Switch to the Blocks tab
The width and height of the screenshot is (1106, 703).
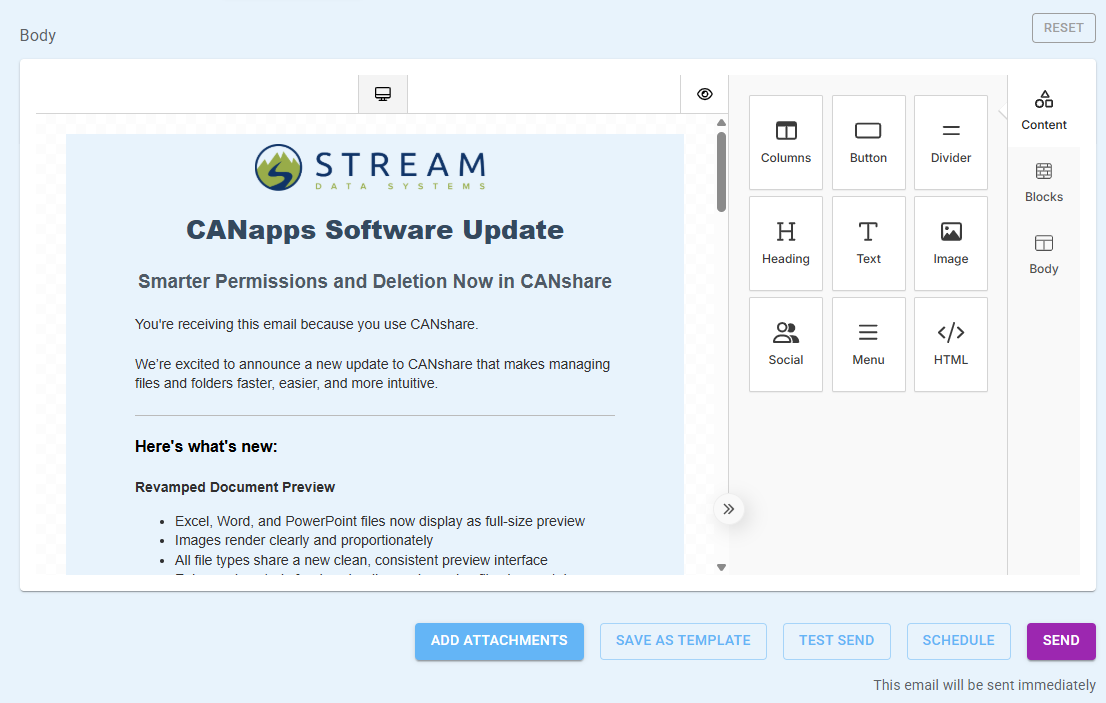coord(1043,182)
